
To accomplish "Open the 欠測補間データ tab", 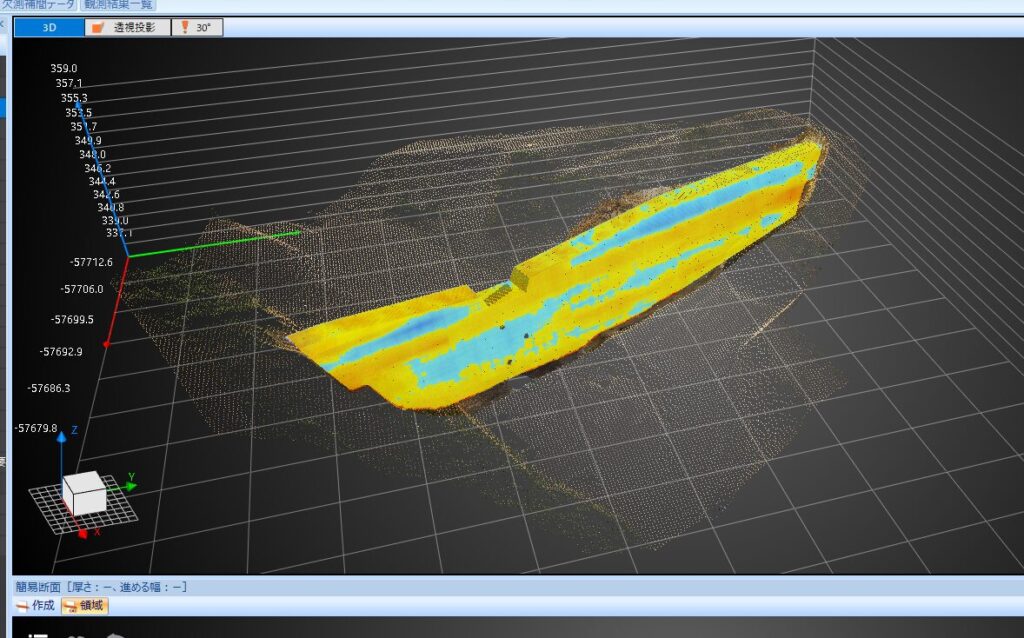I will pos(45,5).
